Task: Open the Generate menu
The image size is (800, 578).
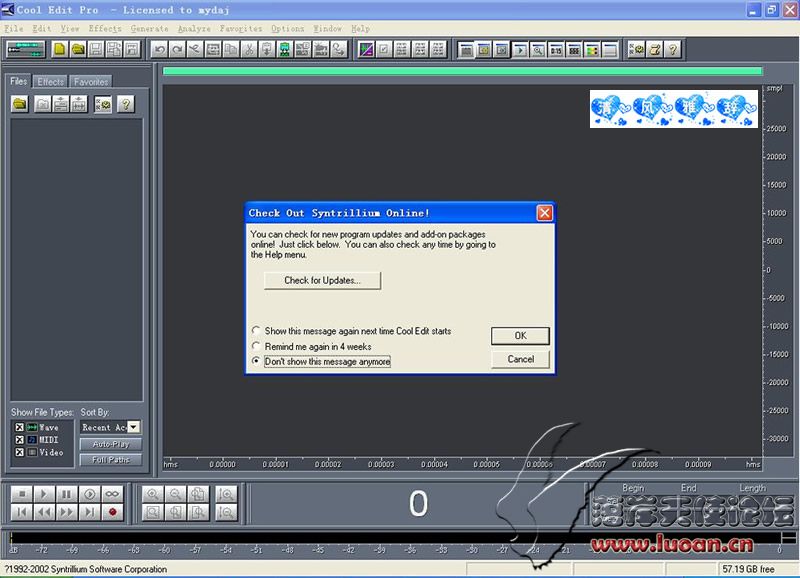Action: click(x=149, y=29)
